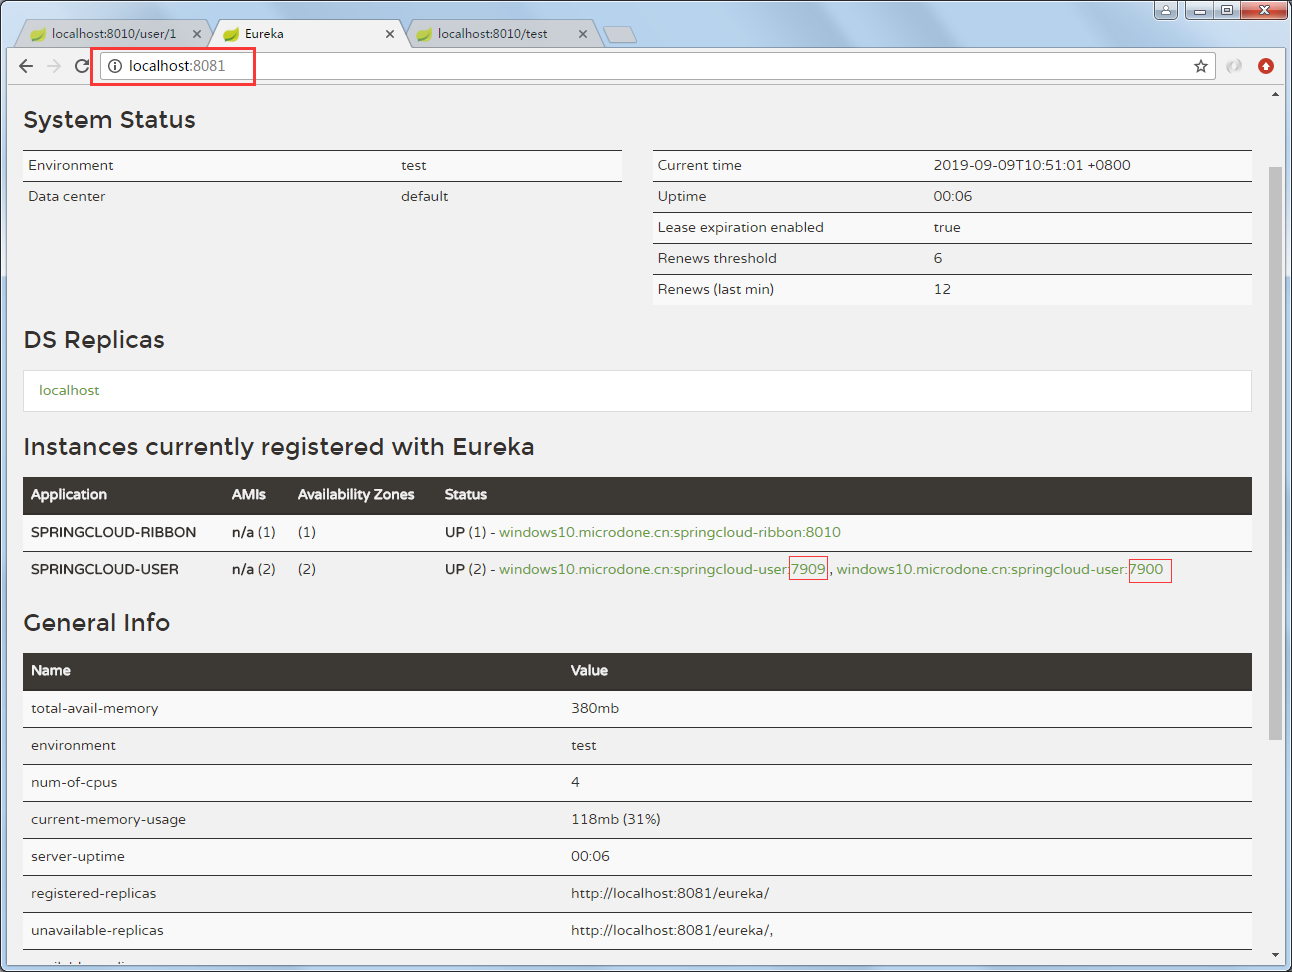This screenshot has height=972, width=1292.
Task: Click the Instances currently registered heading
Action: [x=279, y=447]
